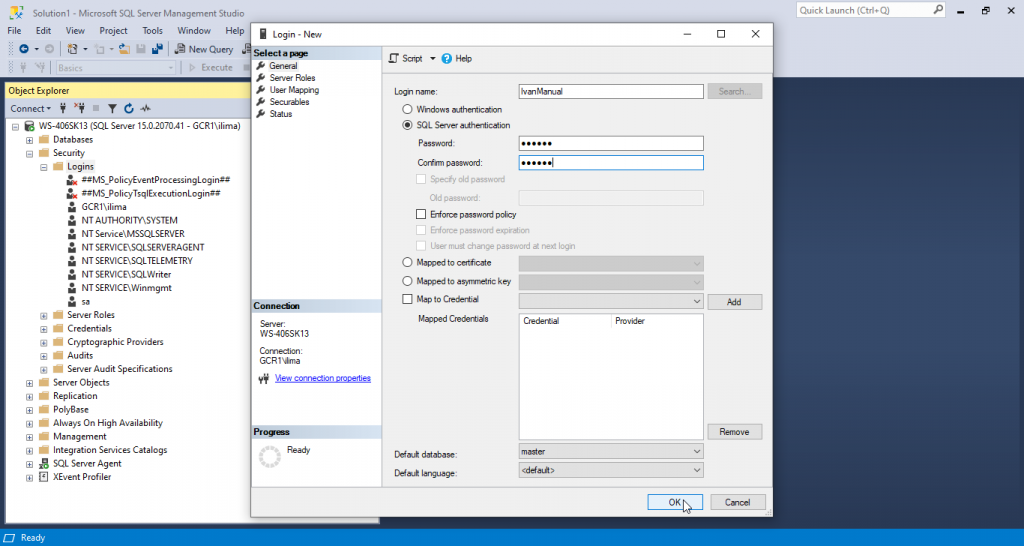Screen dimensions: 1024x546
Task: Select Mapped to certificate radio button
Action: [x=408, y=263]
